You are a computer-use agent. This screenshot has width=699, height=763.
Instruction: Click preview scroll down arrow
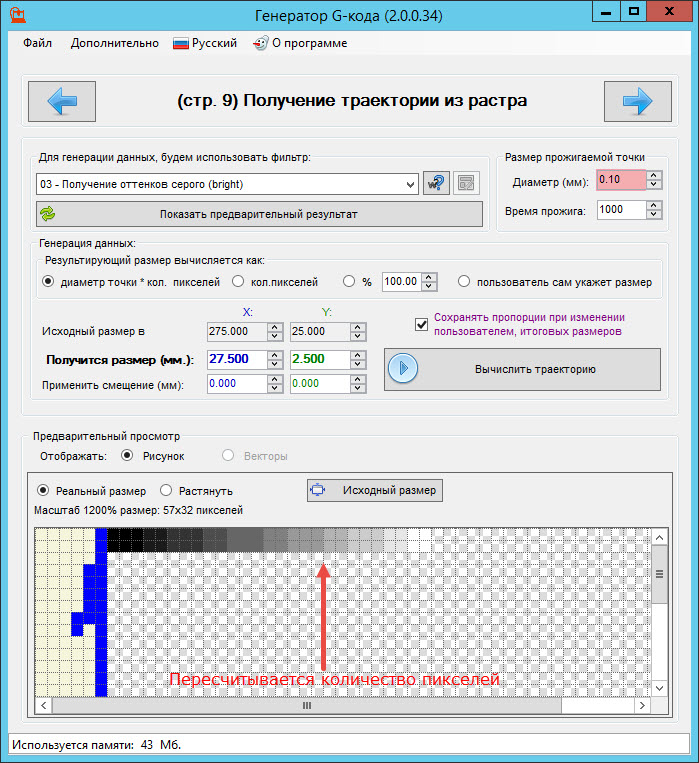coord(660,688)
